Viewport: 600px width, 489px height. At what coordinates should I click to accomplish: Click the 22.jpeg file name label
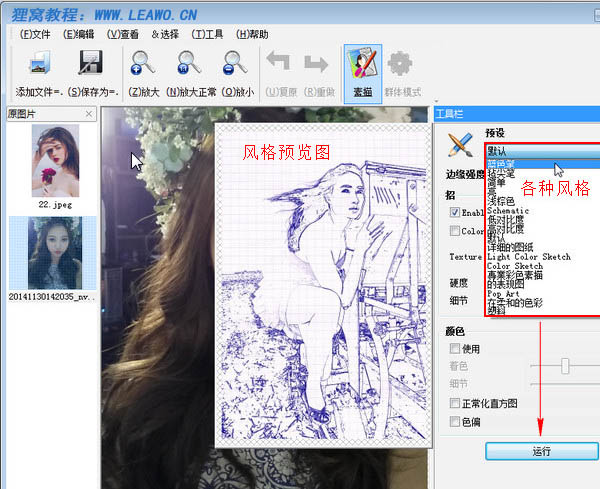55,205
